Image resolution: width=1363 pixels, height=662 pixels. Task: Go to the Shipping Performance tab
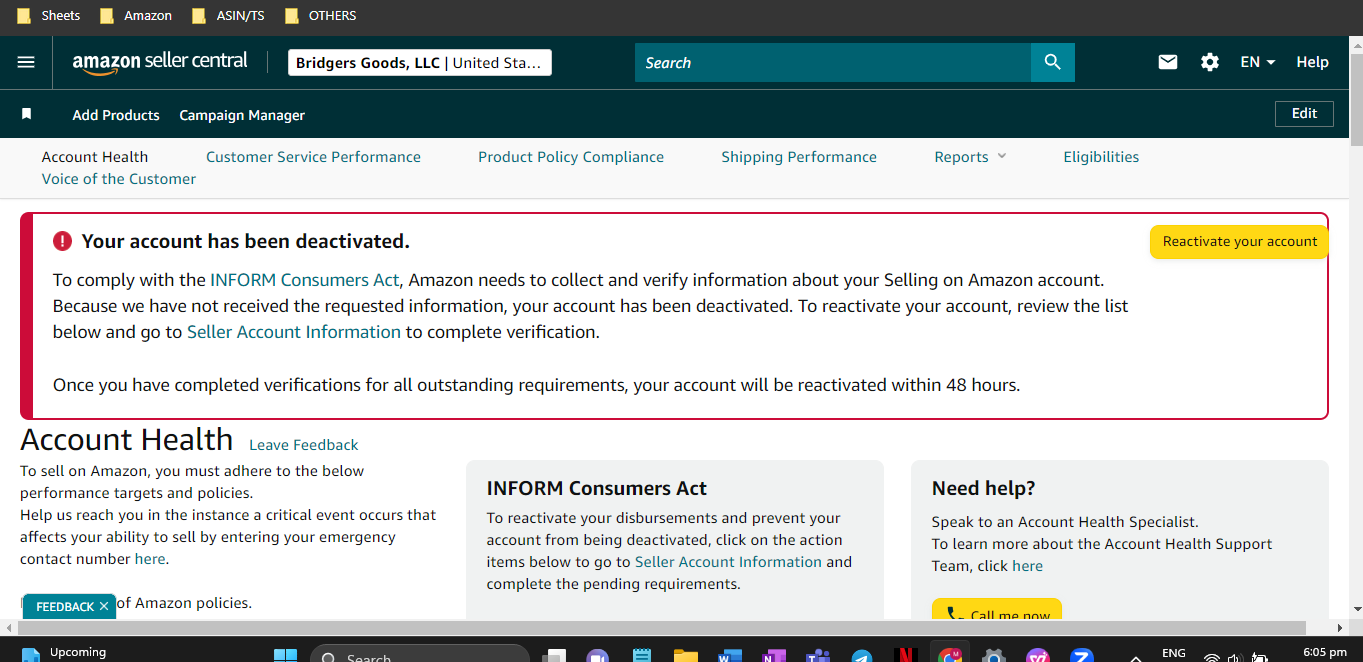[x=799, y=157]
